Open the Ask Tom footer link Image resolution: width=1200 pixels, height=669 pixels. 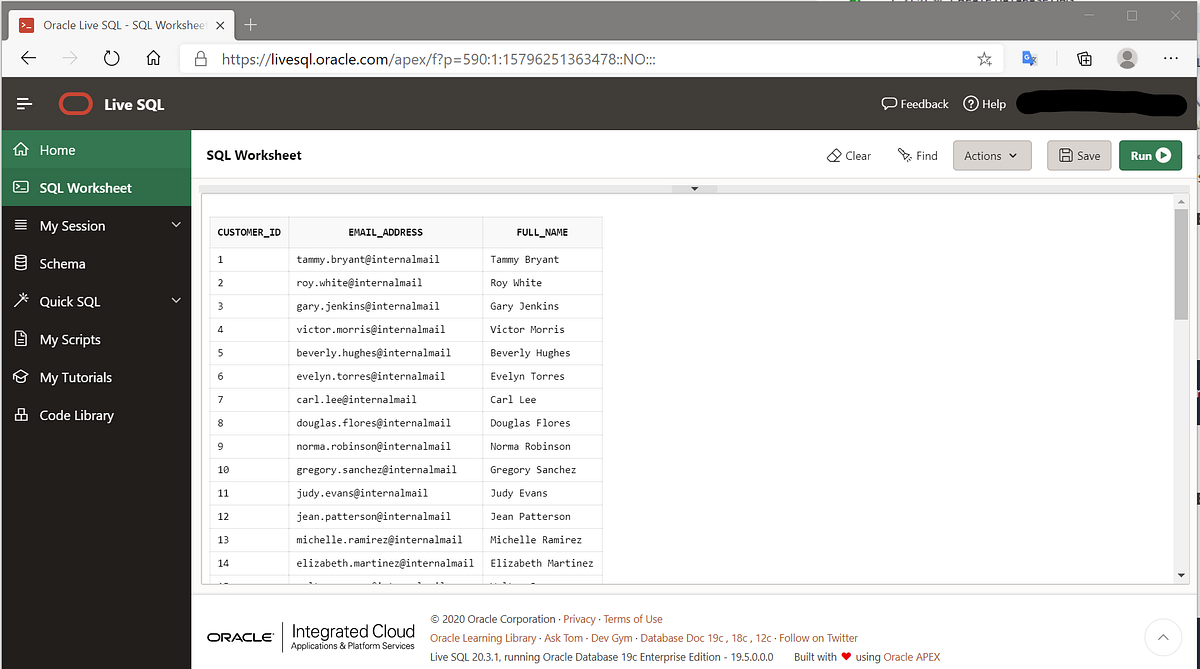coord(563,637)
